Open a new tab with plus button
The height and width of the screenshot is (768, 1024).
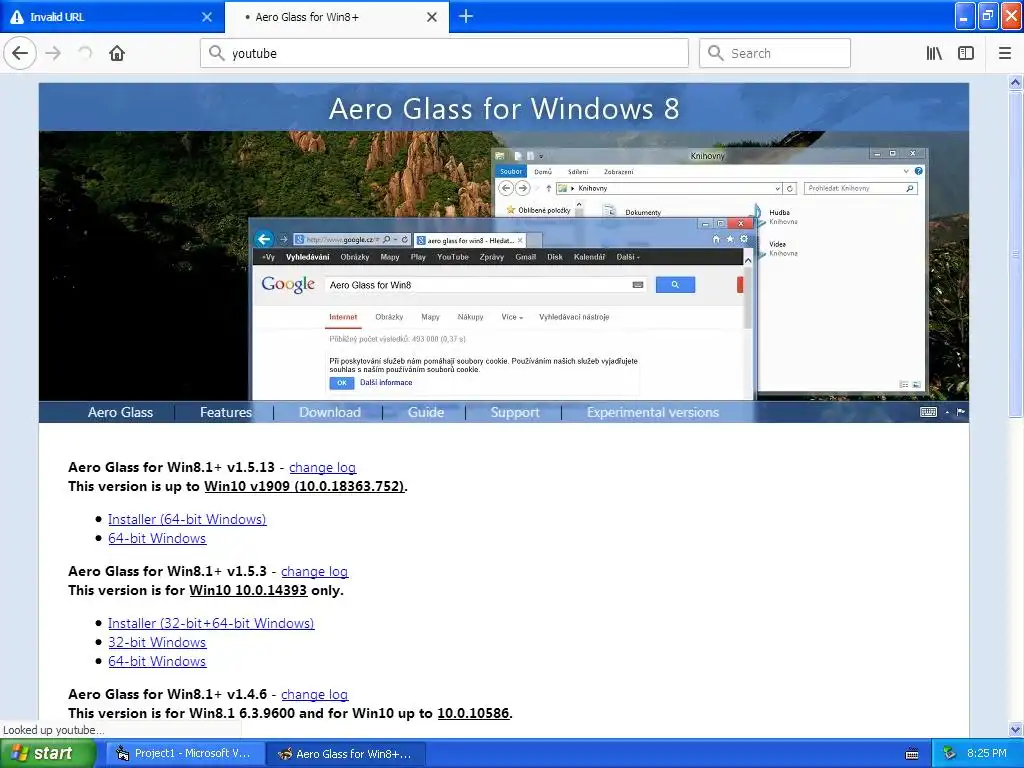coord(466,16)
